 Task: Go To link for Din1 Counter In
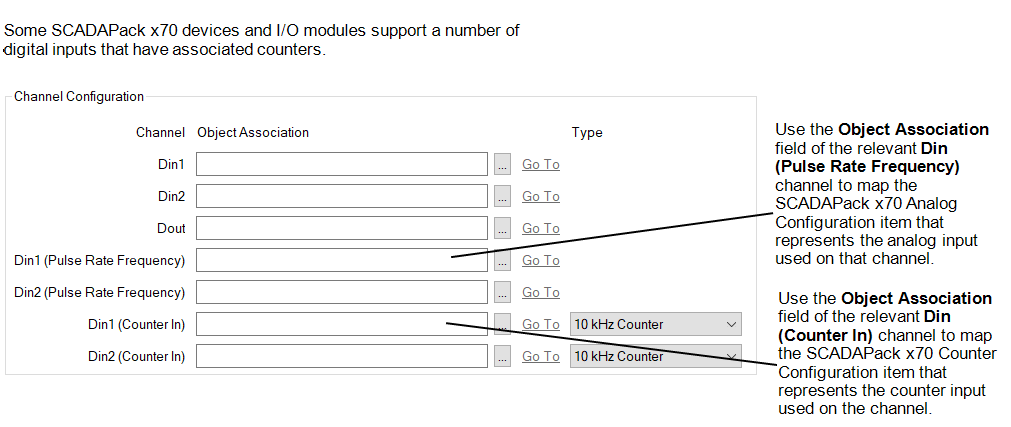540,325
